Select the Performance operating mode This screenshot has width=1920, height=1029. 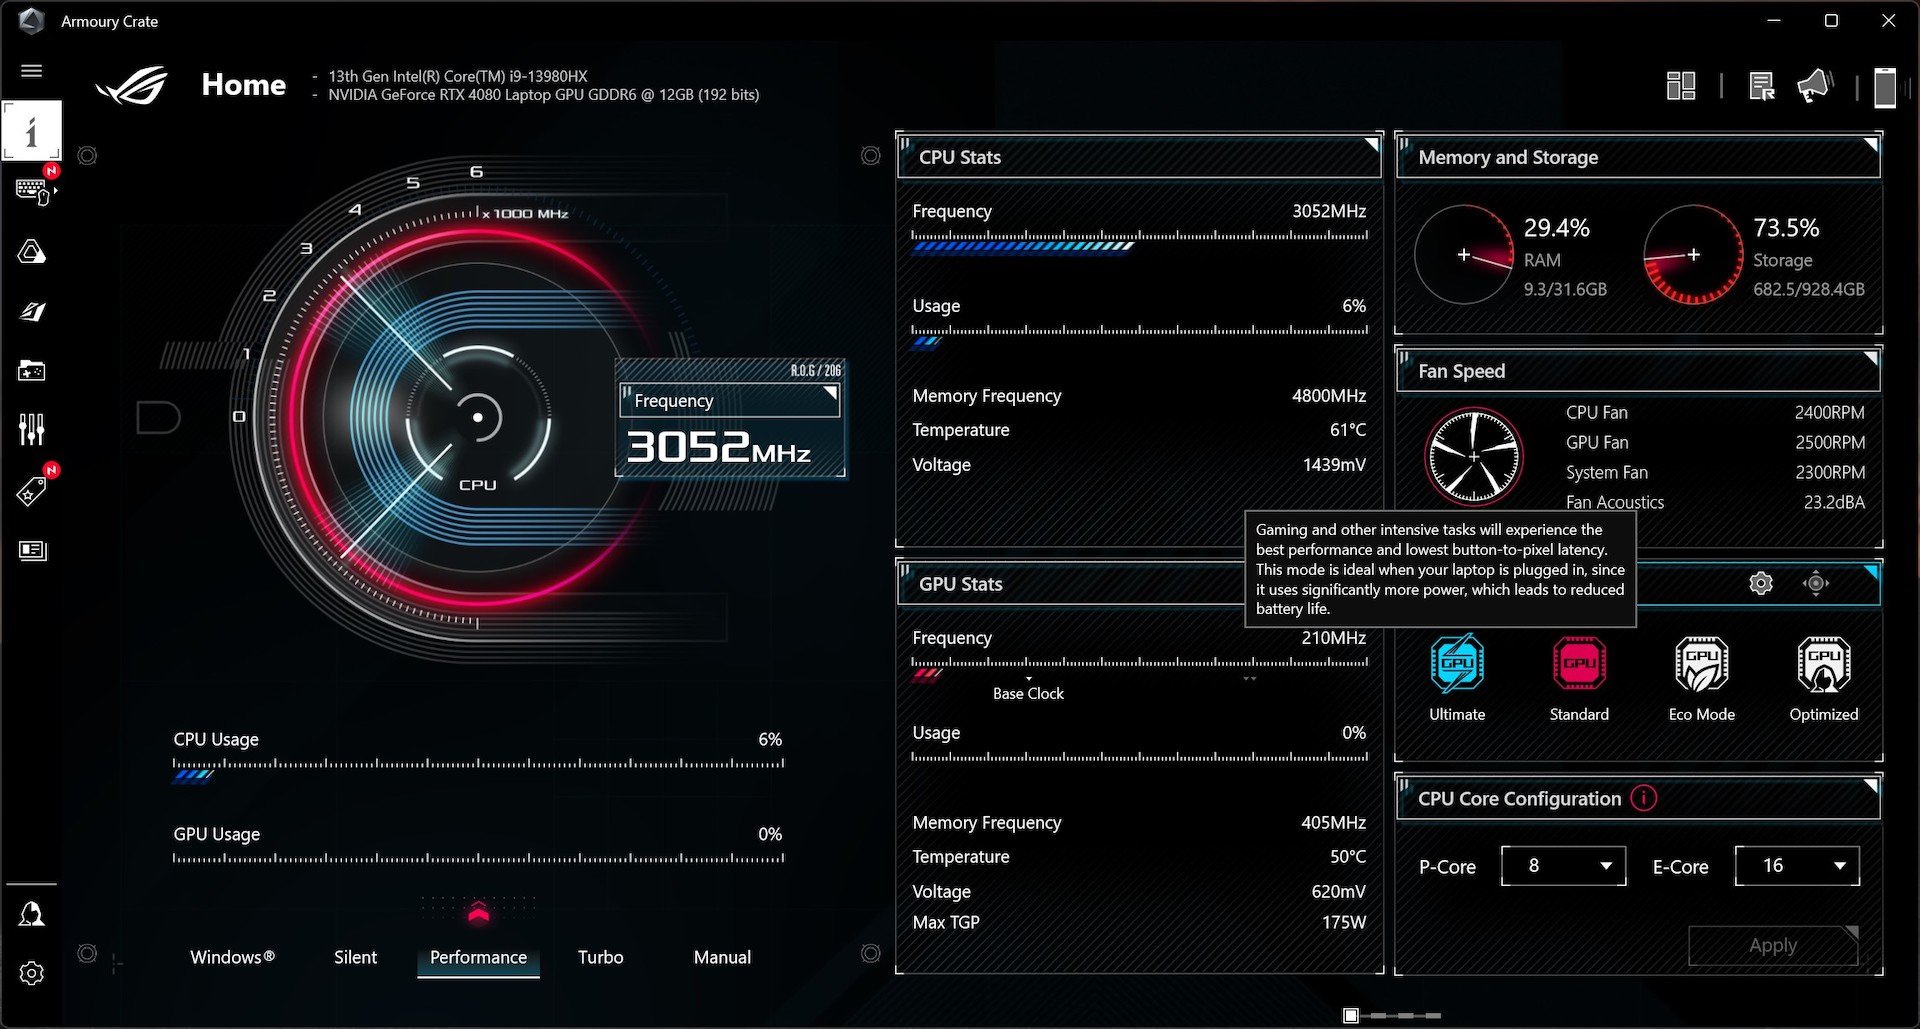478,957
